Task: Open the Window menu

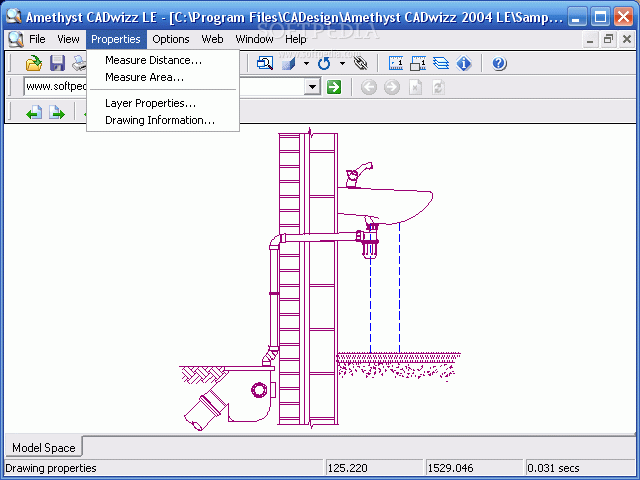Action: (x=254, y=39)
